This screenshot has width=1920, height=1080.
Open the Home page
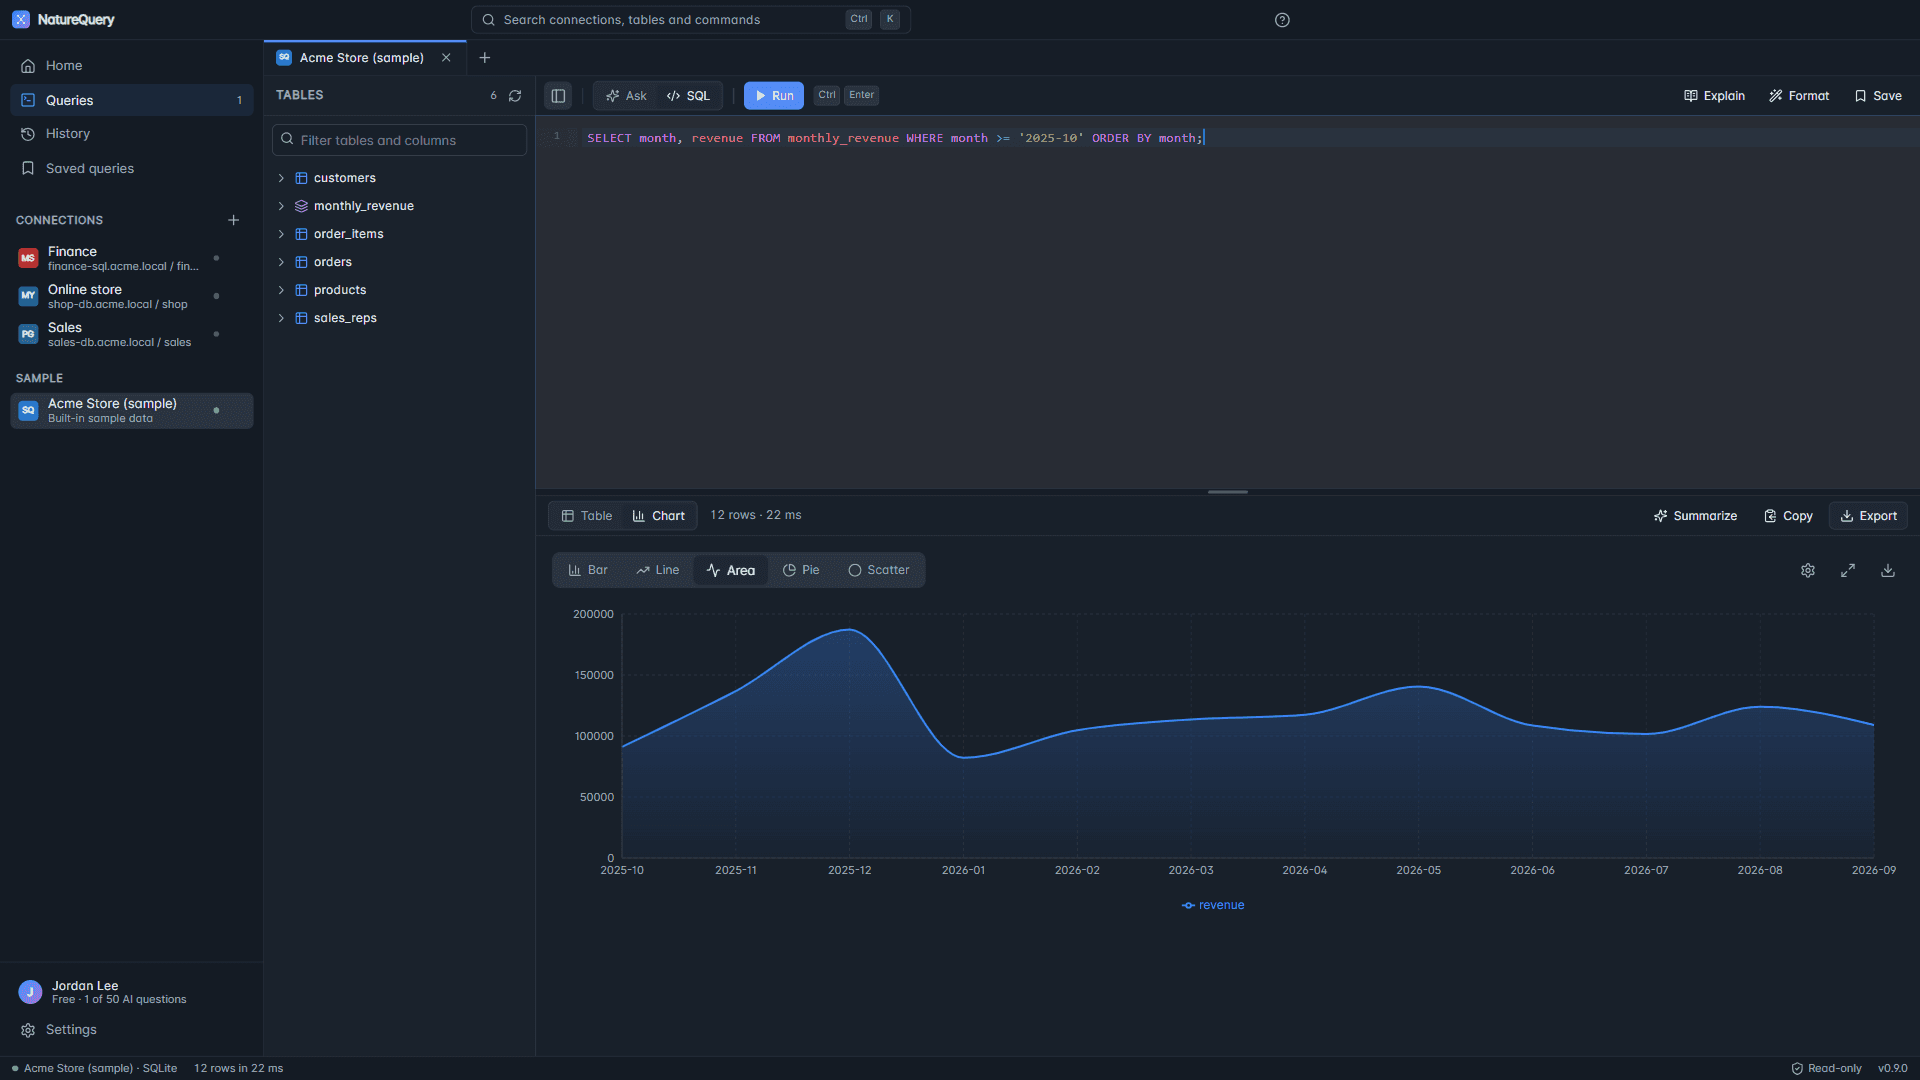click(x=132, y=66)
